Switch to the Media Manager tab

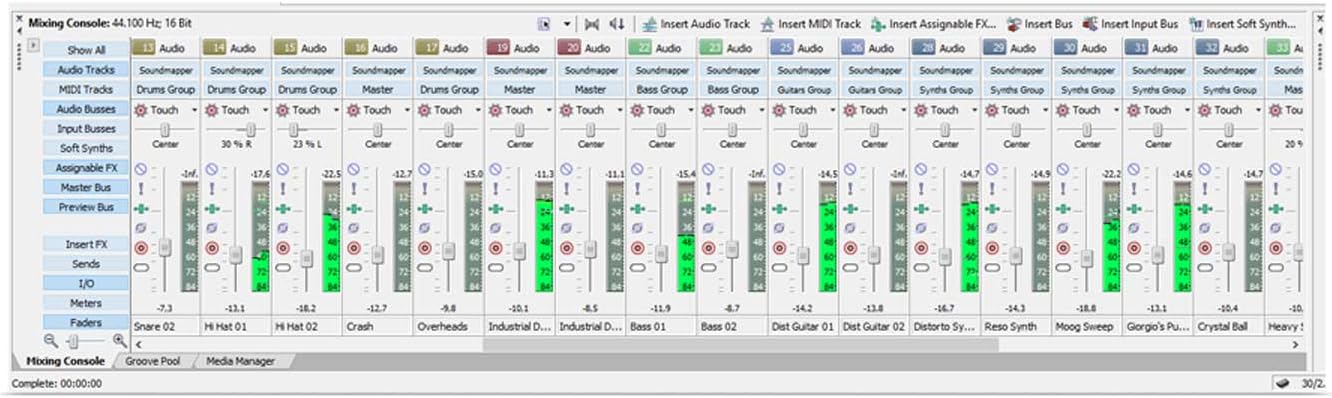click(240, 361)
